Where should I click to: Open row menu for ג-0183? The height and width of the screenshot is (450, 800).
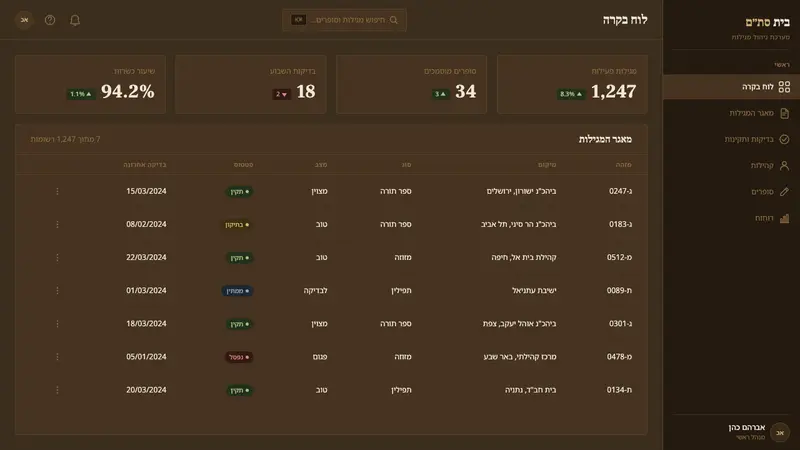(x=57, y=224)
